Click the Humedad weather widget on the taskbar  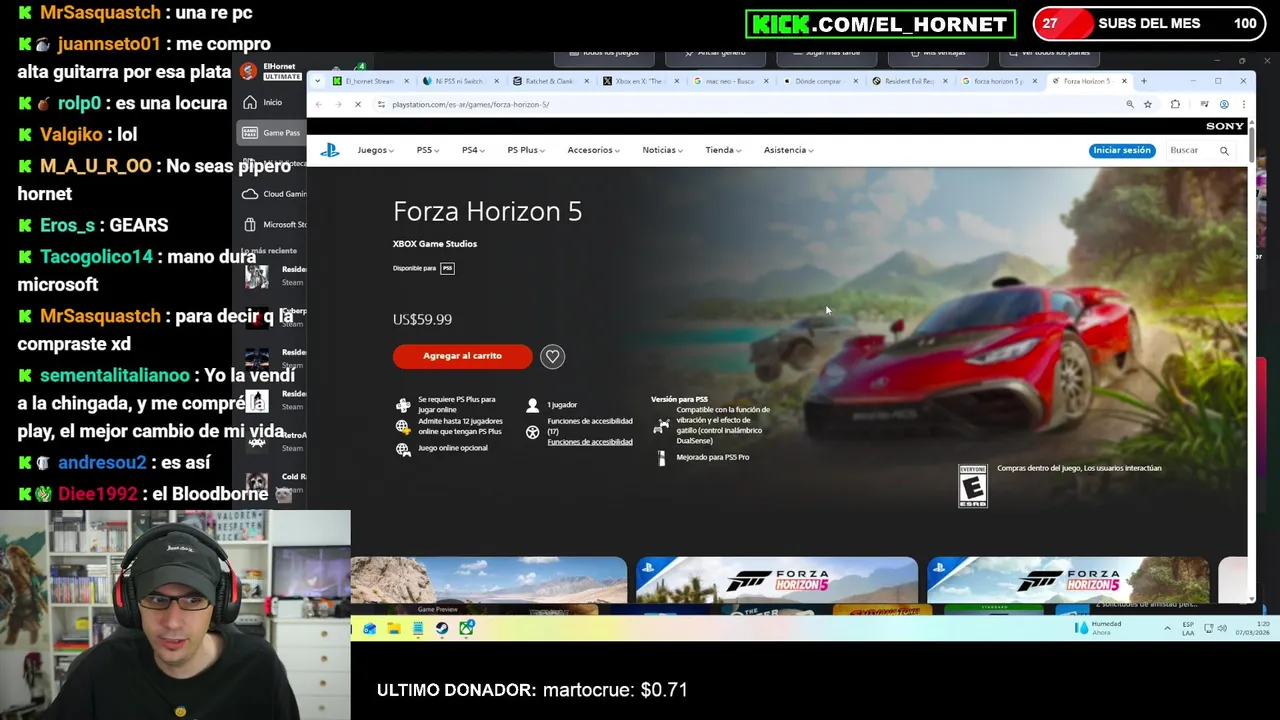[1099, 628]
